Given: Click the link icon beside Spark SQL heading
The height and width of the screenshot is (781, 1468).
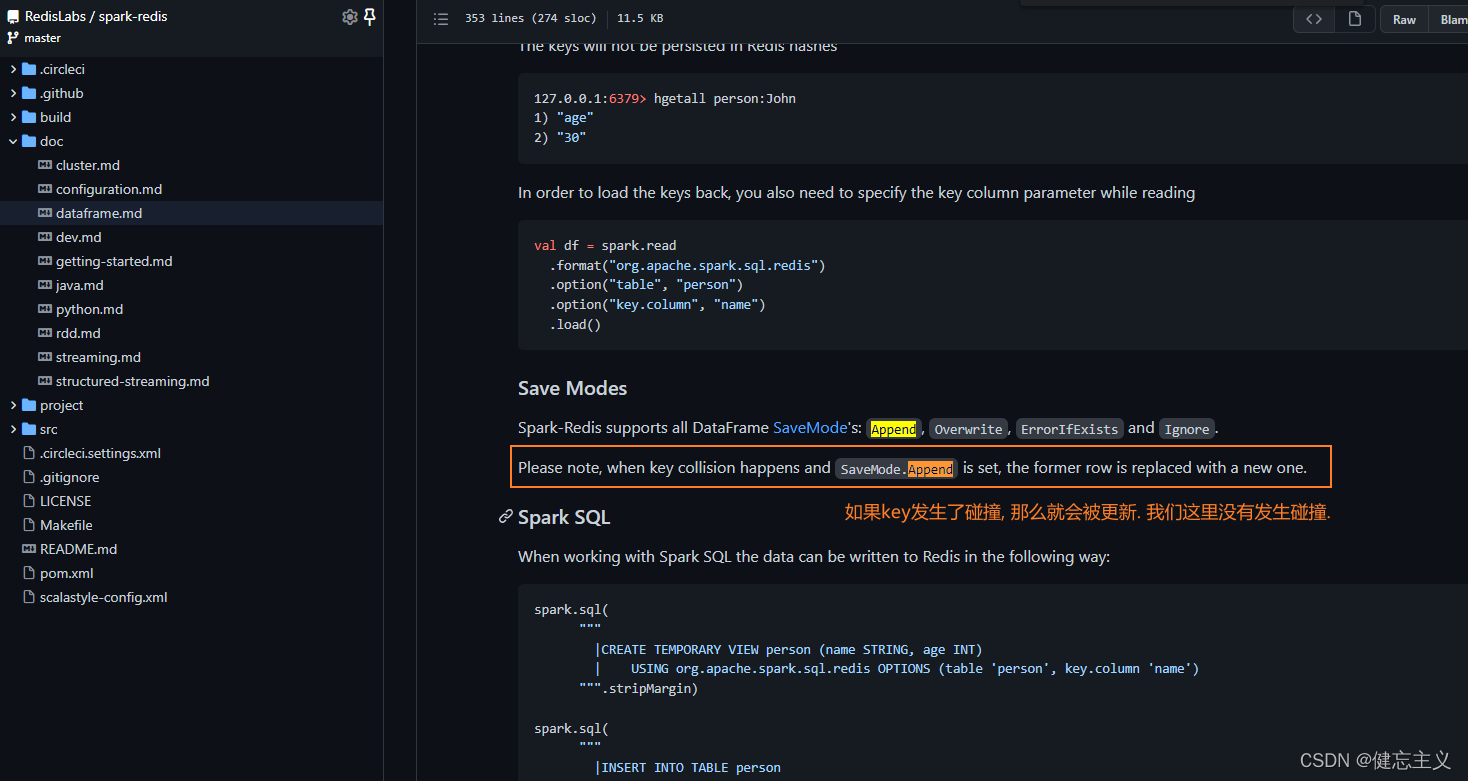Looking at the screenshot, I should [505, 517].
